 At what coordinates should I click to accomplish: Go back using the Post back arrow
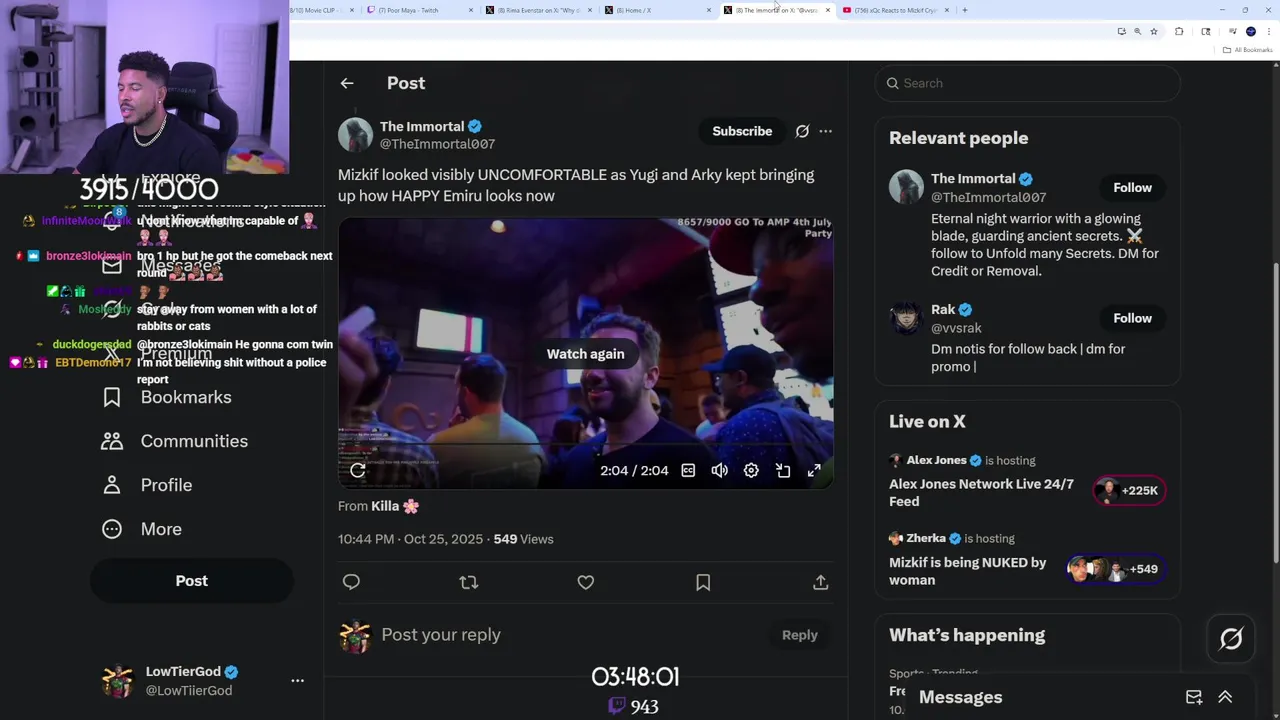coord(347,83)
